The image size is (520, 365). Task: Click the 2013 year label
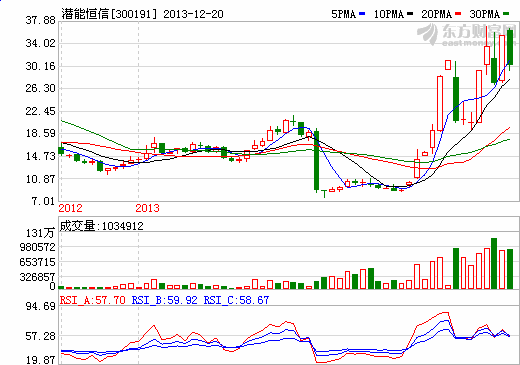[147, 208]
